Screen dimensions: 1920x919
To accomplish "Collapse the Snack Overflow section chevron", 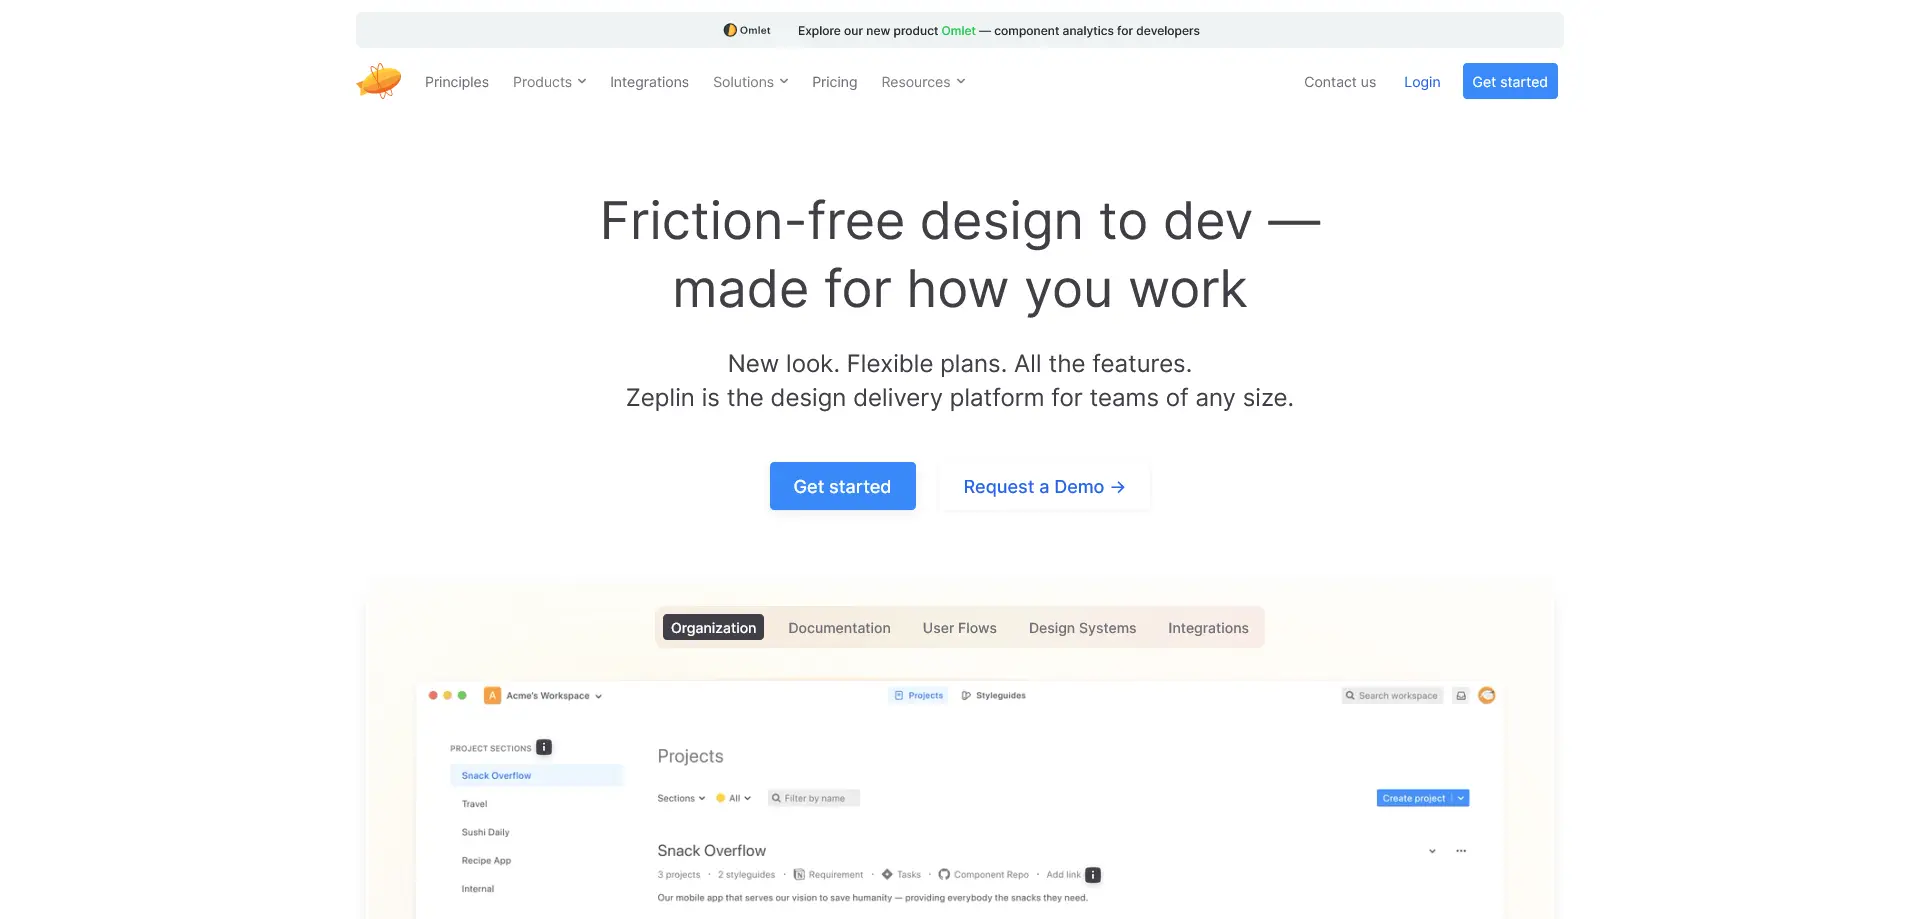I will point(1432,851).
